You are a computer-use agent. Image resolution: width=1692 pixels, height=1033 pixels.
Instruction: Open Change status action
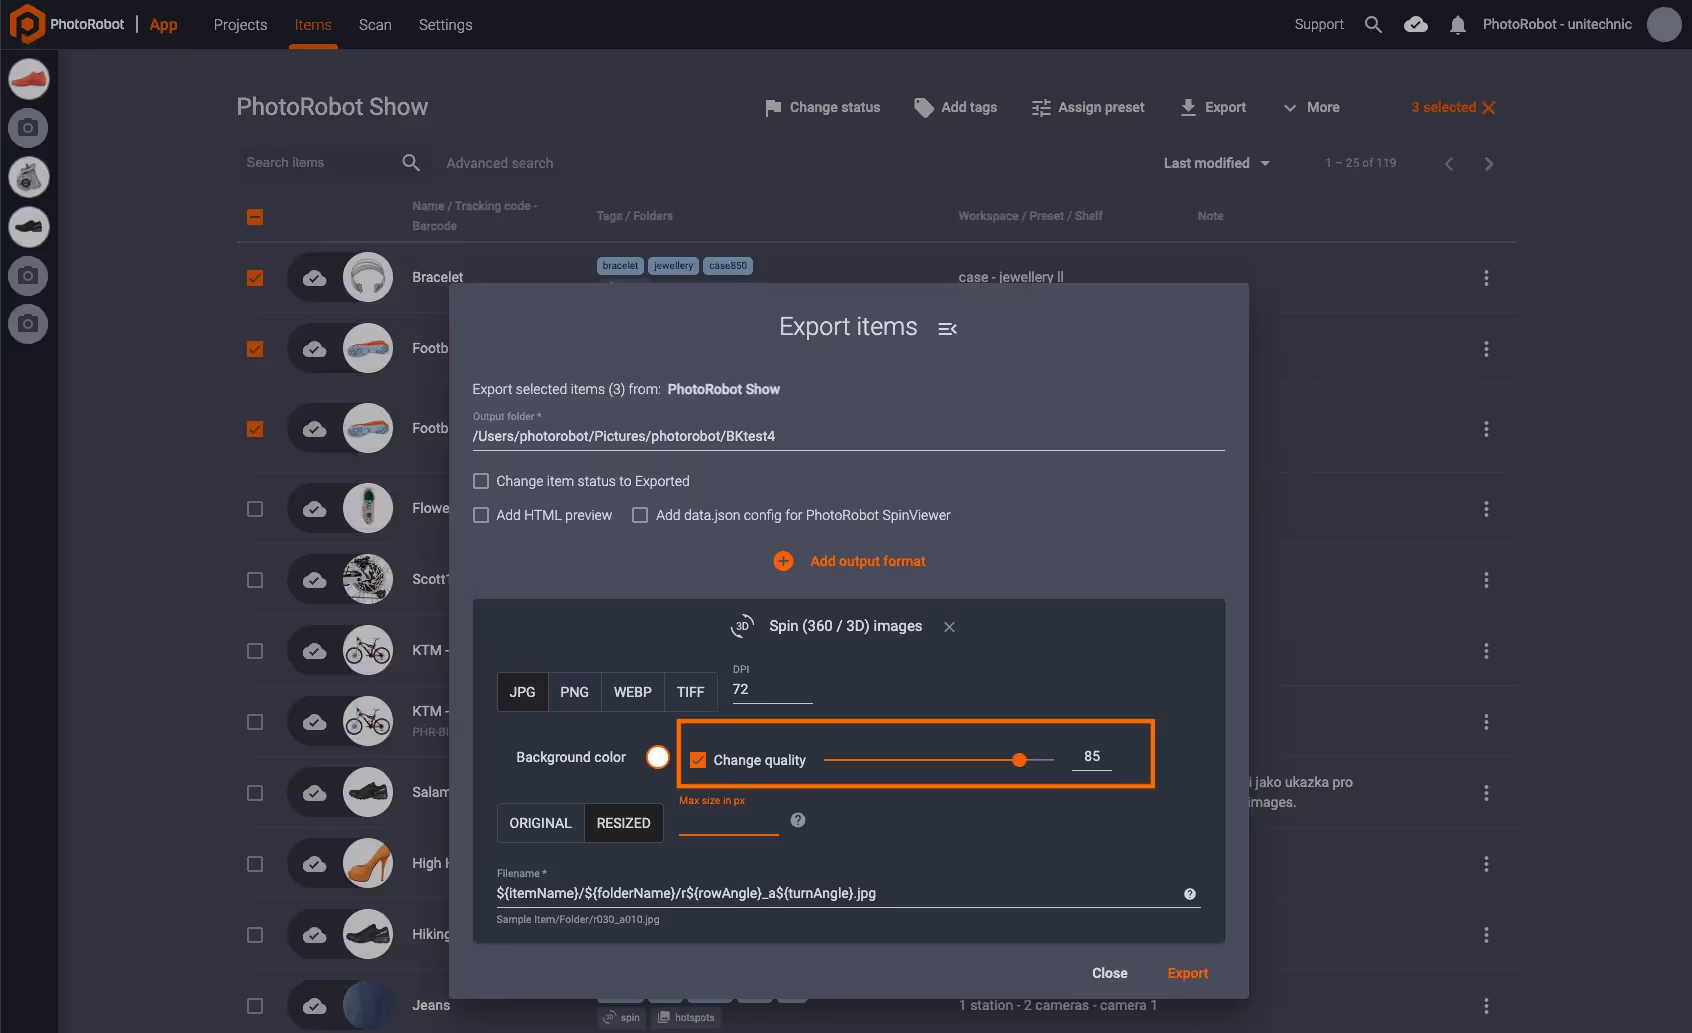[822, 107]
